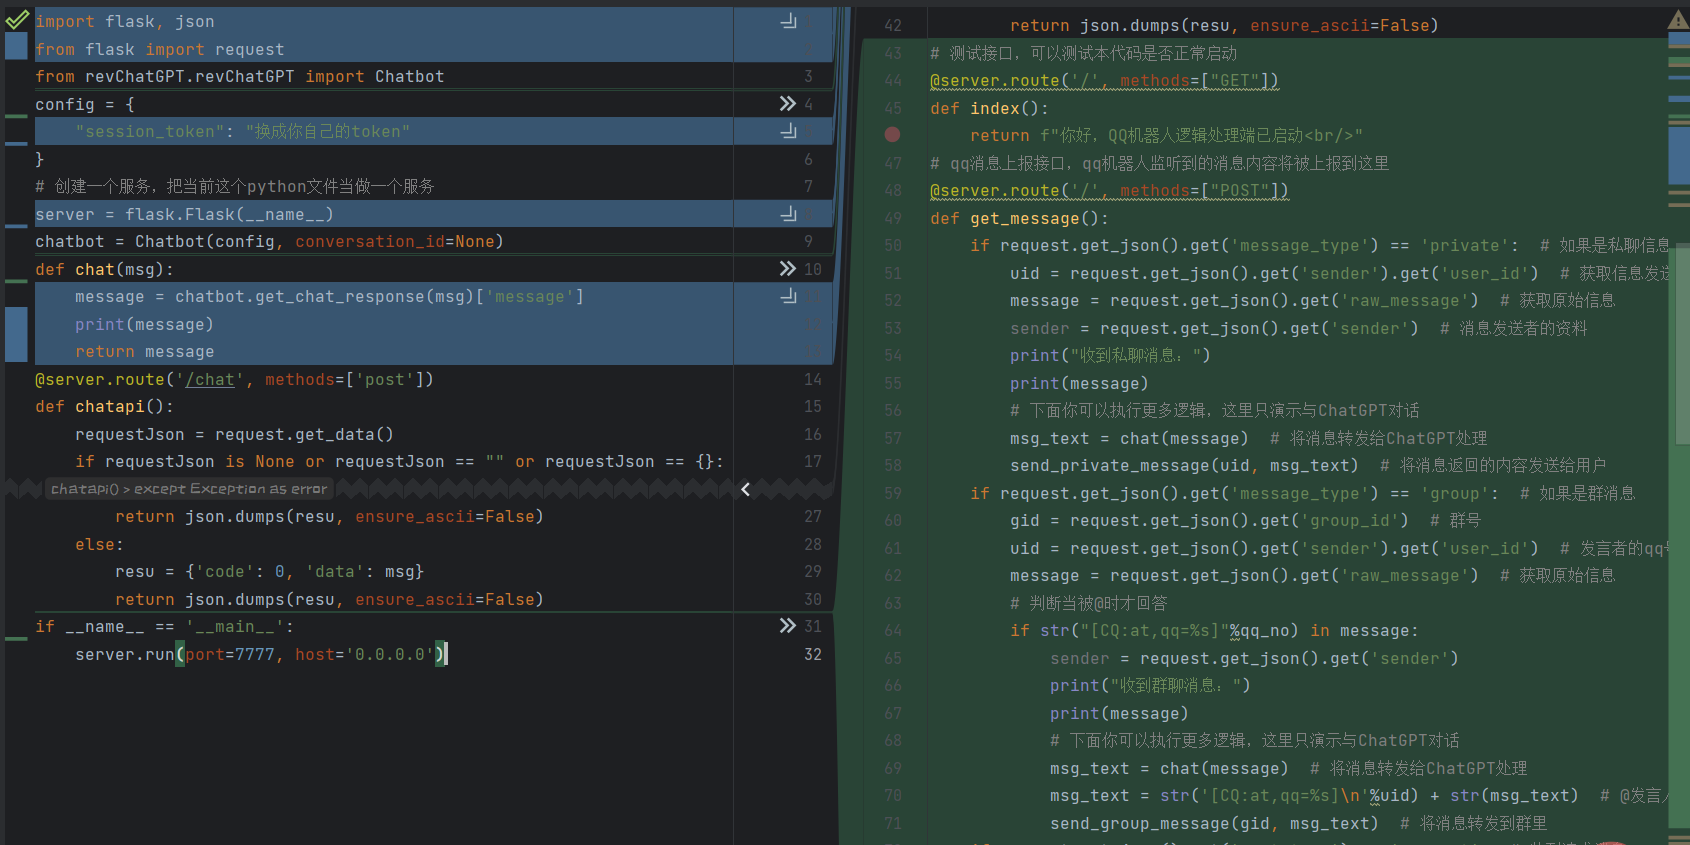This screenshot has width=1690, height=845.
Task: Click 'import flask, json' on line 1
Action: (x=125, y=22)
